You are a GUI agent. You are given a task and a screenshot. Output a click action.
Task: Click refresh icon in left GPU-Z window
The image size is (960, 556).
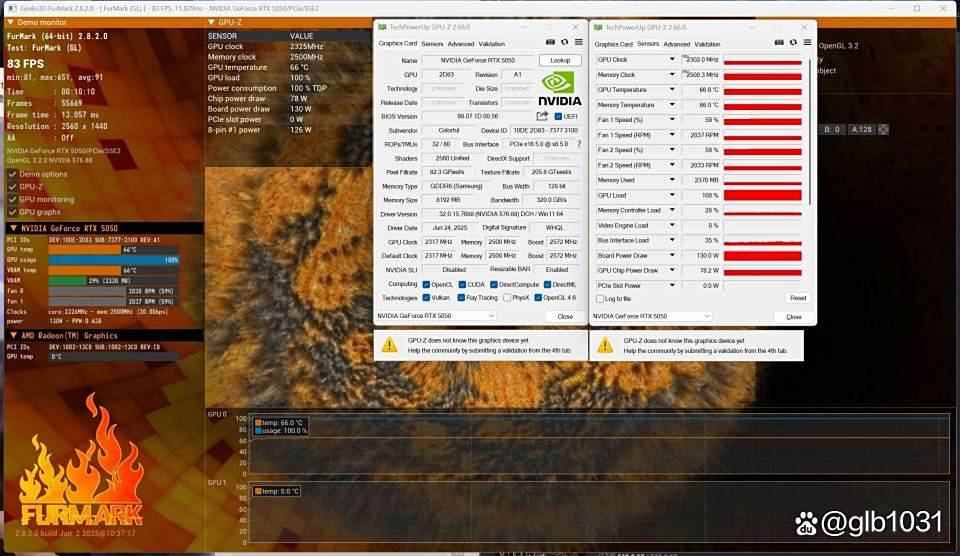[x=564, y=42]
